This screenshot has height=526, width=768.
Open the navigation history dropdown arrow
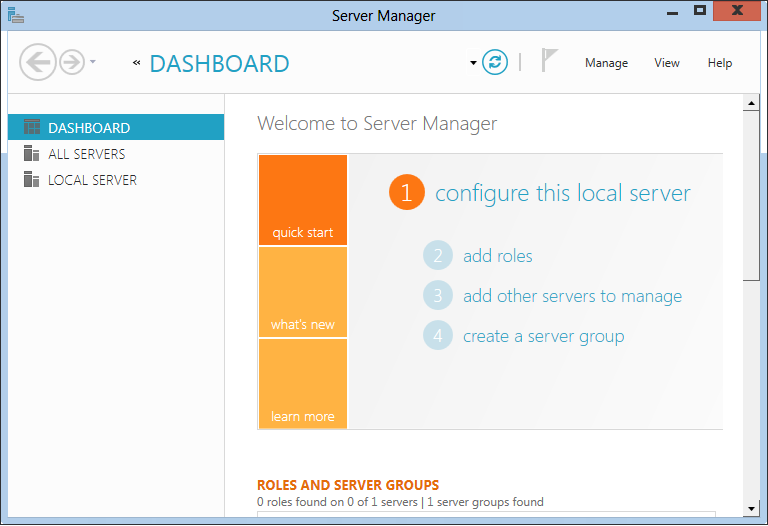click(x=93, y=62)
